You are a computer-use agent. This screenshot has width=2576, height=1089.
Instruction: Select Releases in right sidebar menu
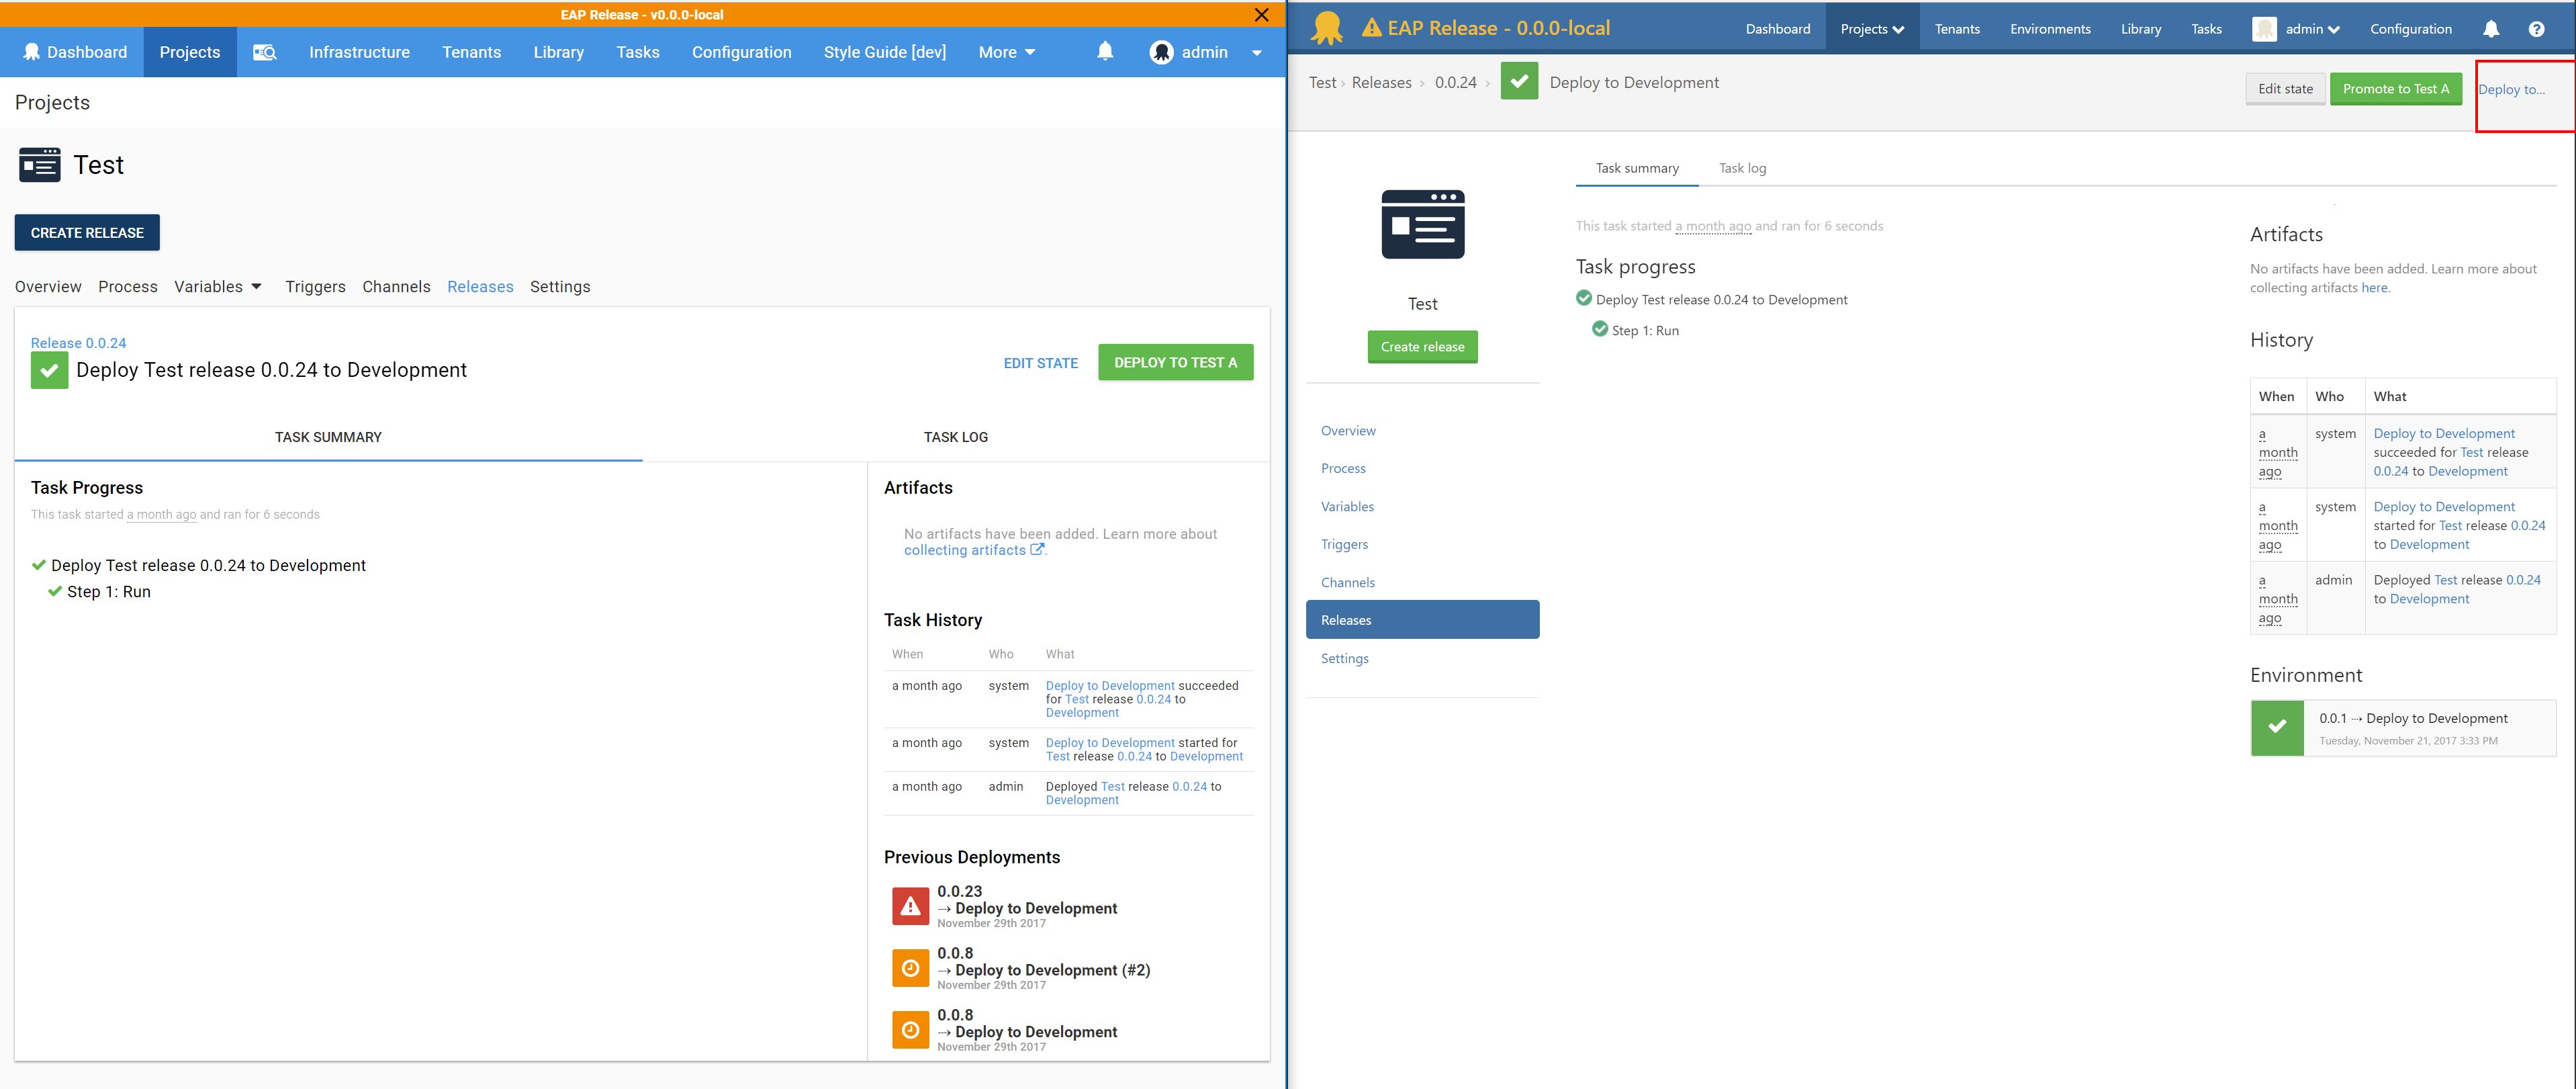coord(1422,620)
